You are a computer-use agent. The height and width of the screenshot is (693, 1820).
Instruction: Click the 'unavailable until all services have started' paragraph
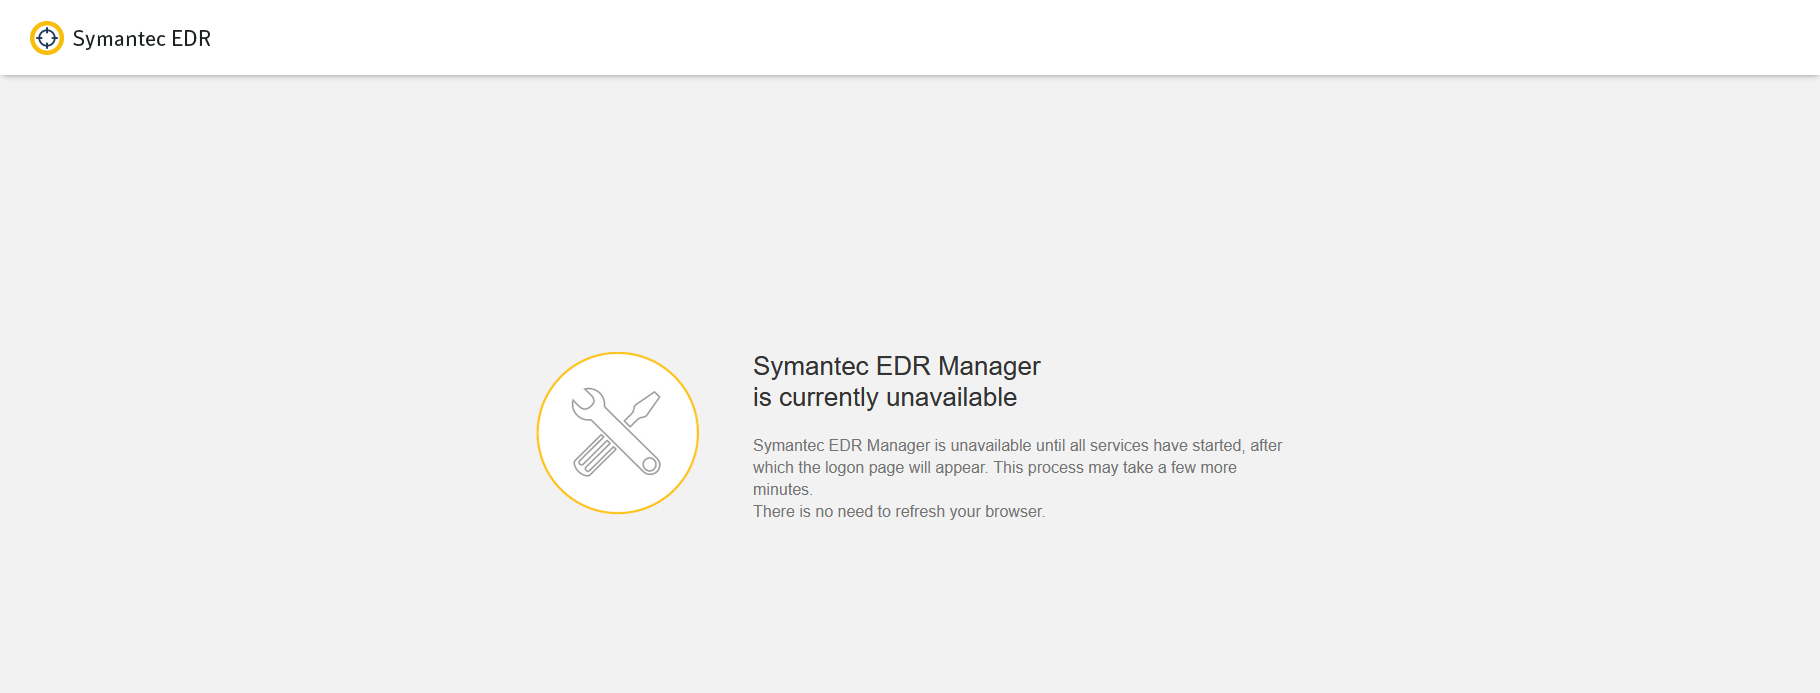[1017, 467]
